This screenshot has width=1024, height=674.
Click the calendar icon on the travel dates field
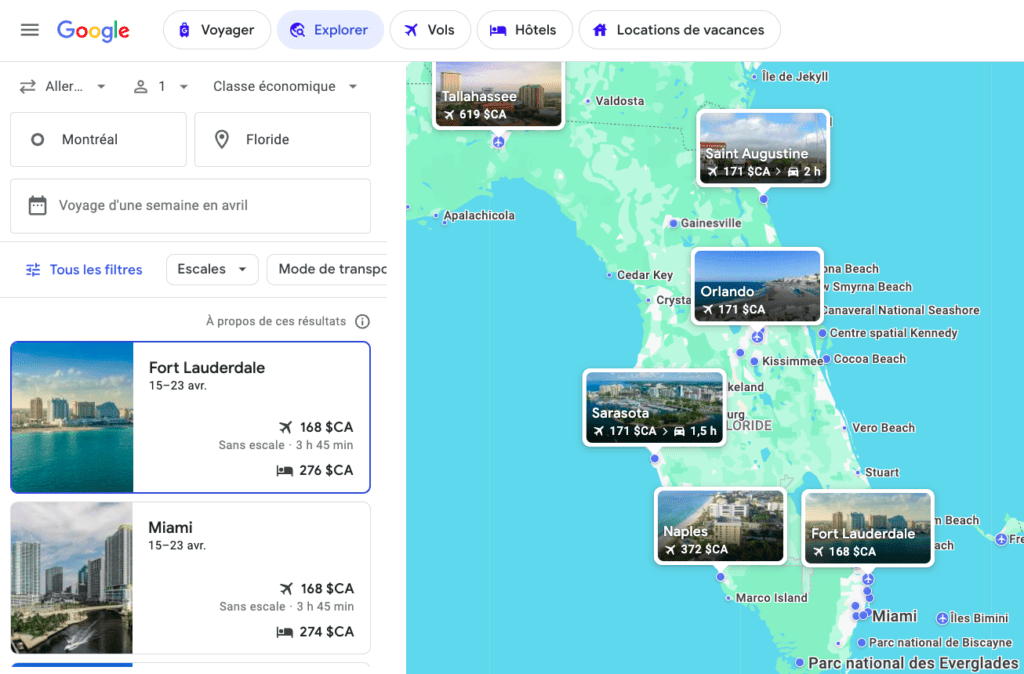click(x=40, y=206)
